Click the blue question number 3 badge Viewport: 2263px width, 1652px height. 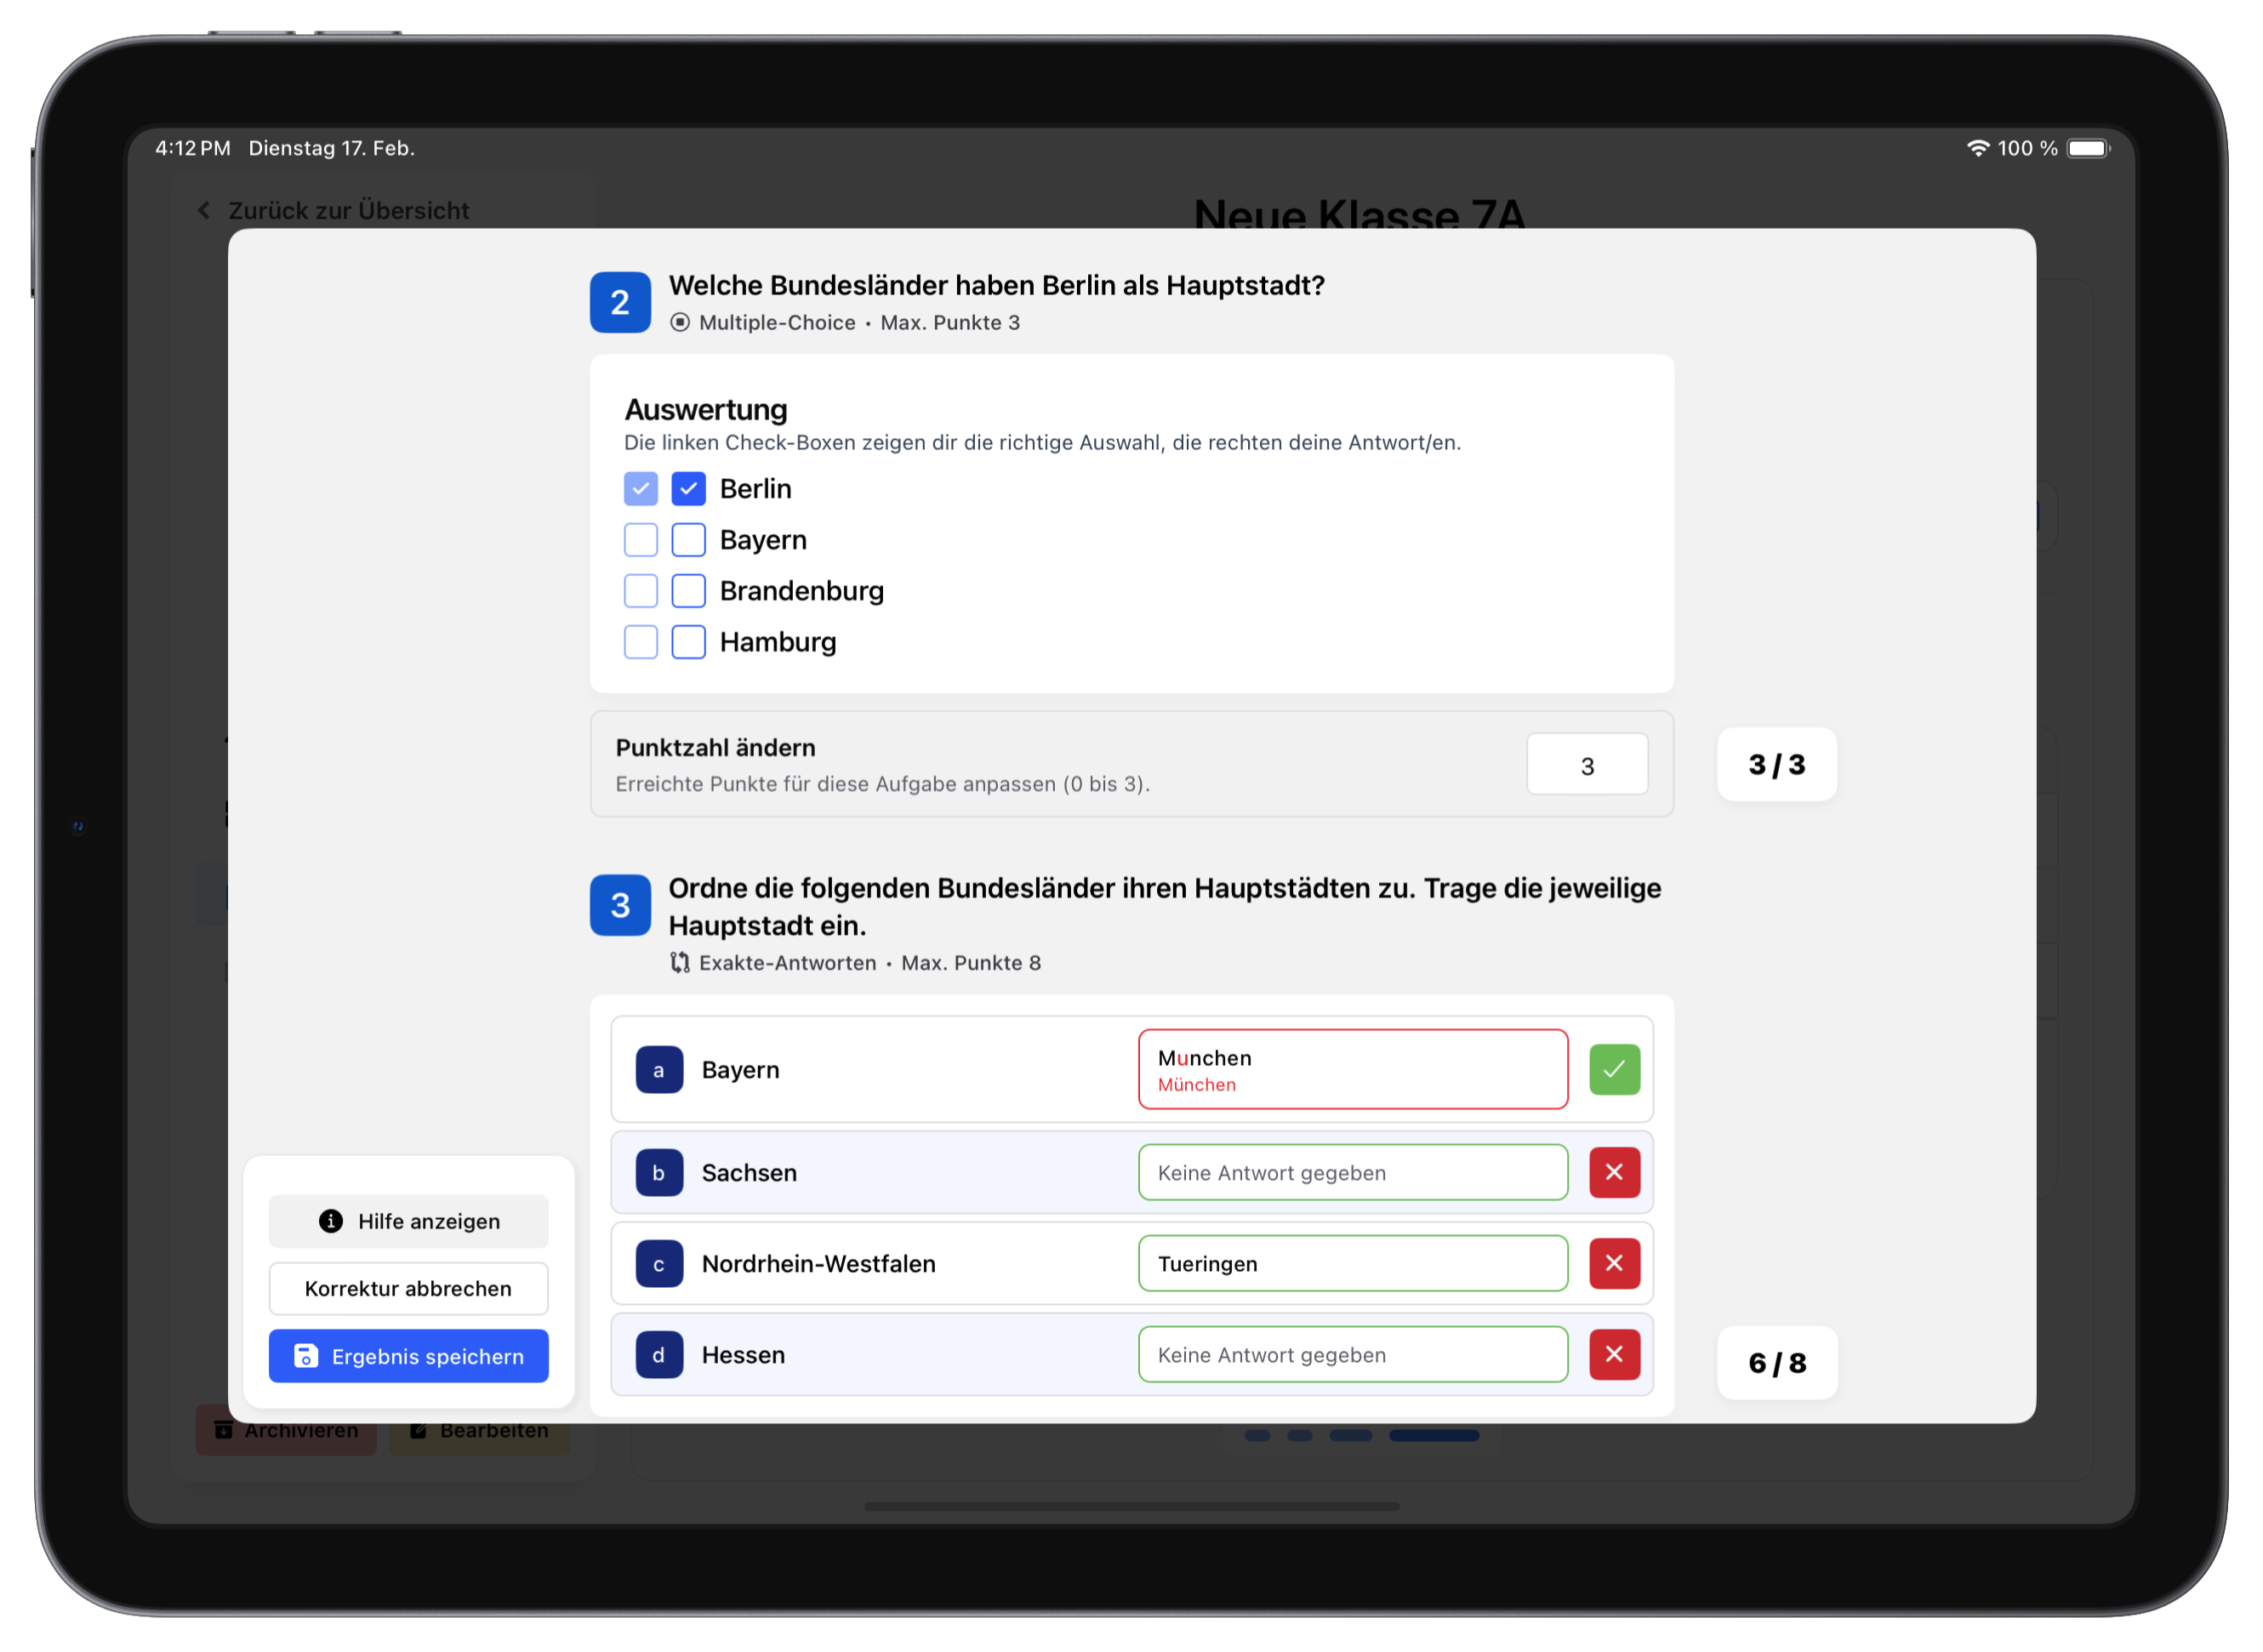[x=620, y=905]
